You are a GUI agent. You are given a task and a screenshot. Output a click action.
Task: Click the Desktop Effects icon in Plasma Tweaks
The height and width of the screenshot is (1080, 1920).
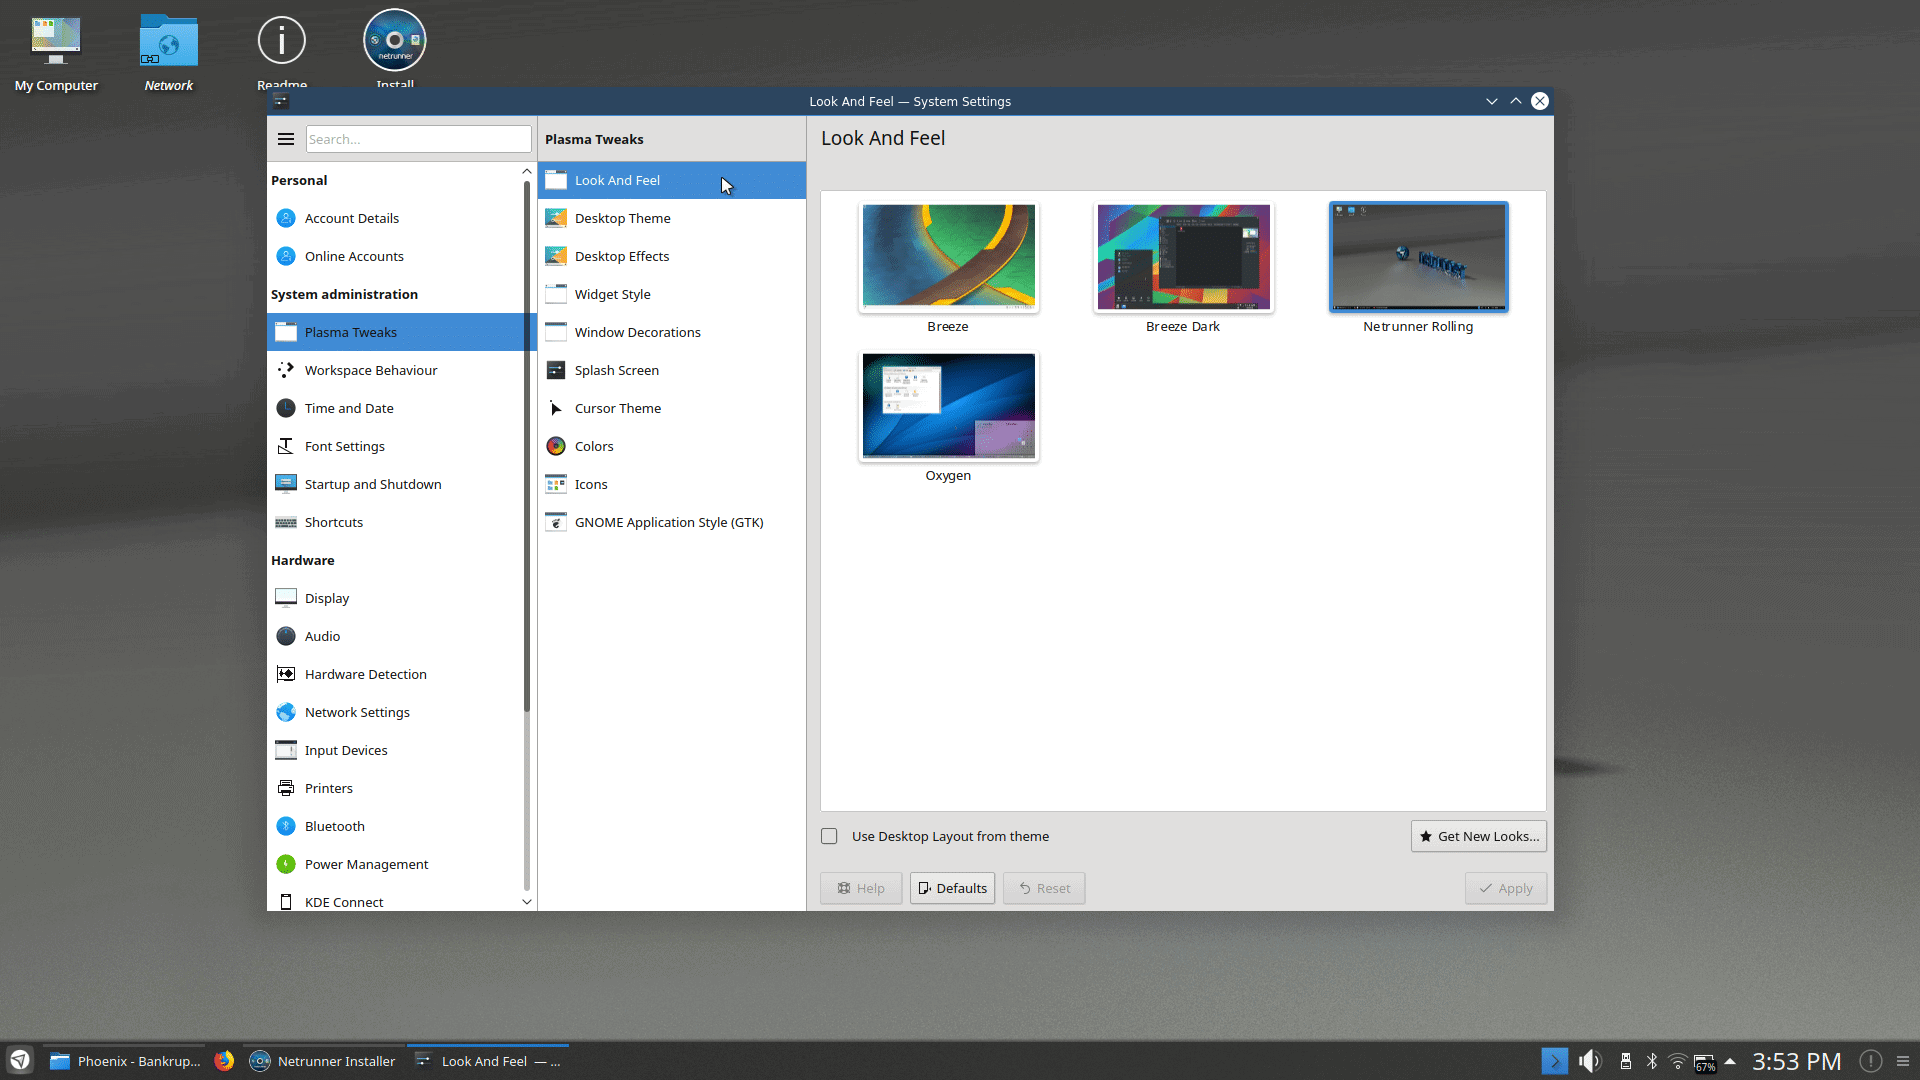click(x=555, y=255)
